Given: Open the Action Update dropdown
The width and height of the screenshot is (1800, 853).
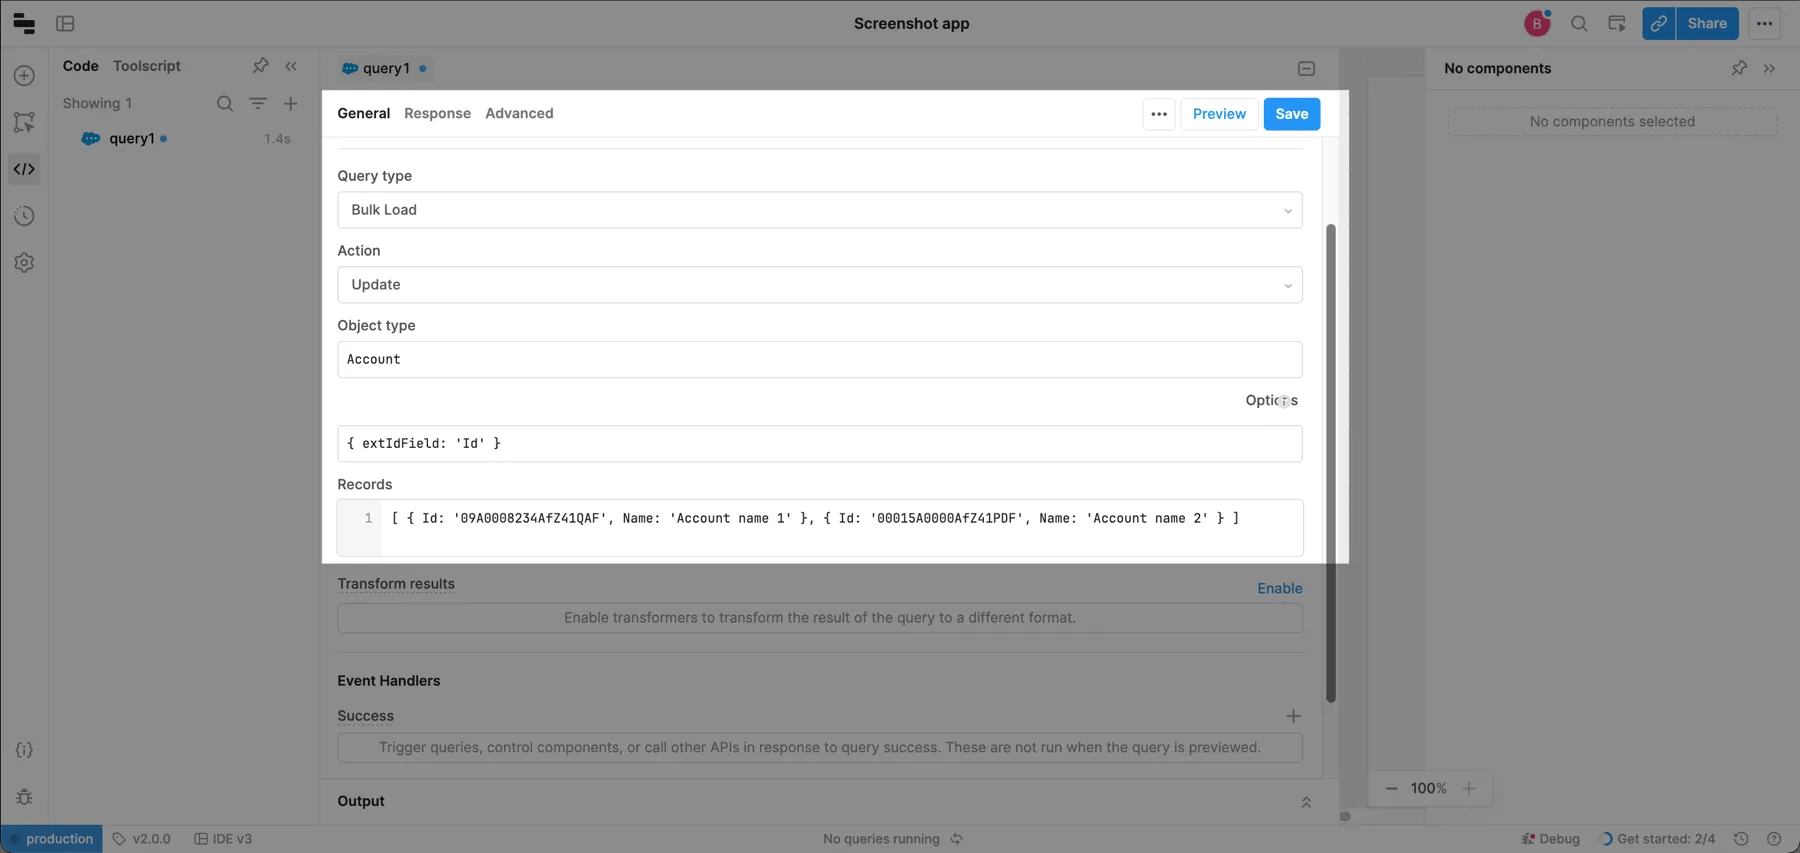Looking at the screenshot, I should click(820, 285).
